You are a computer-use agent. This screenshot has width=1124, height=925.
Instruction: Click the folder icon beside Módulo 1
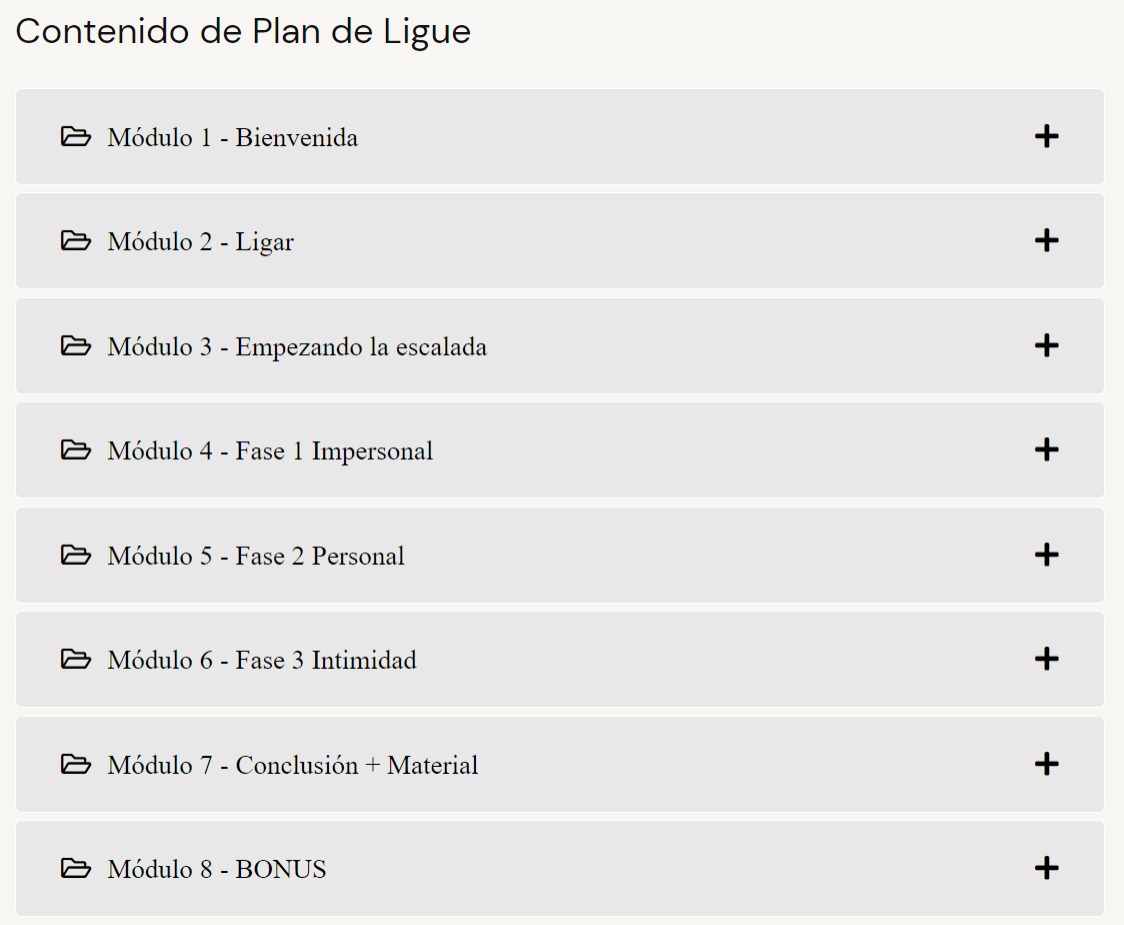[75, 136]
